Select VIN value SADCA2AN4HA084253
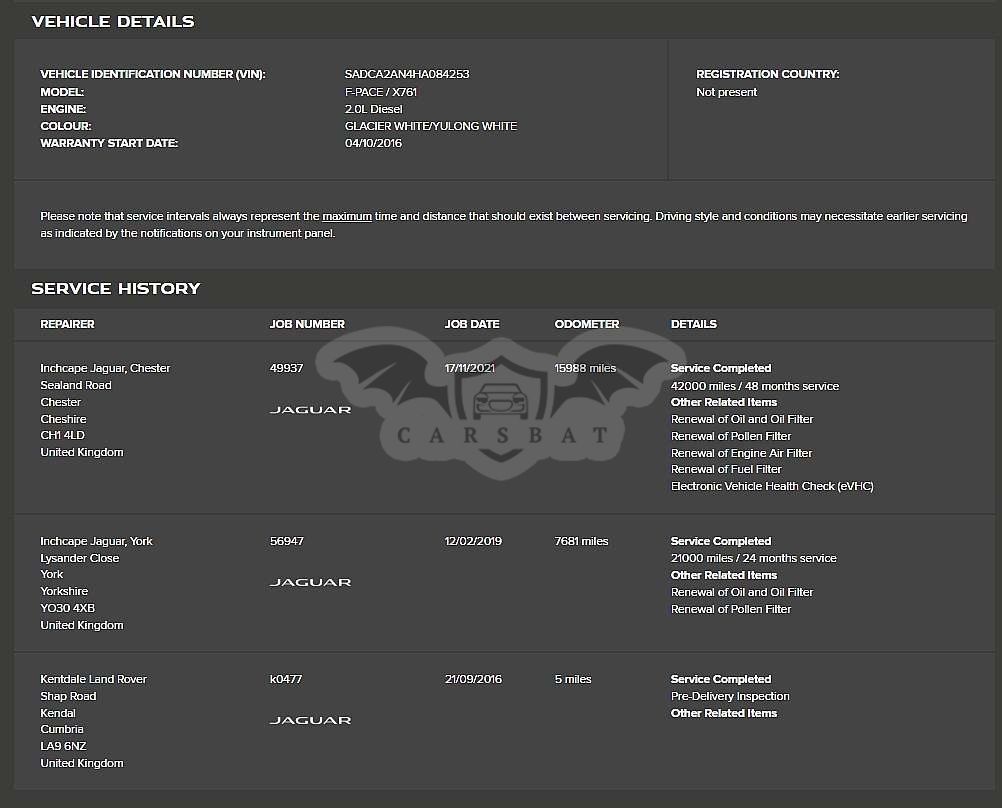 coord(407,74)
